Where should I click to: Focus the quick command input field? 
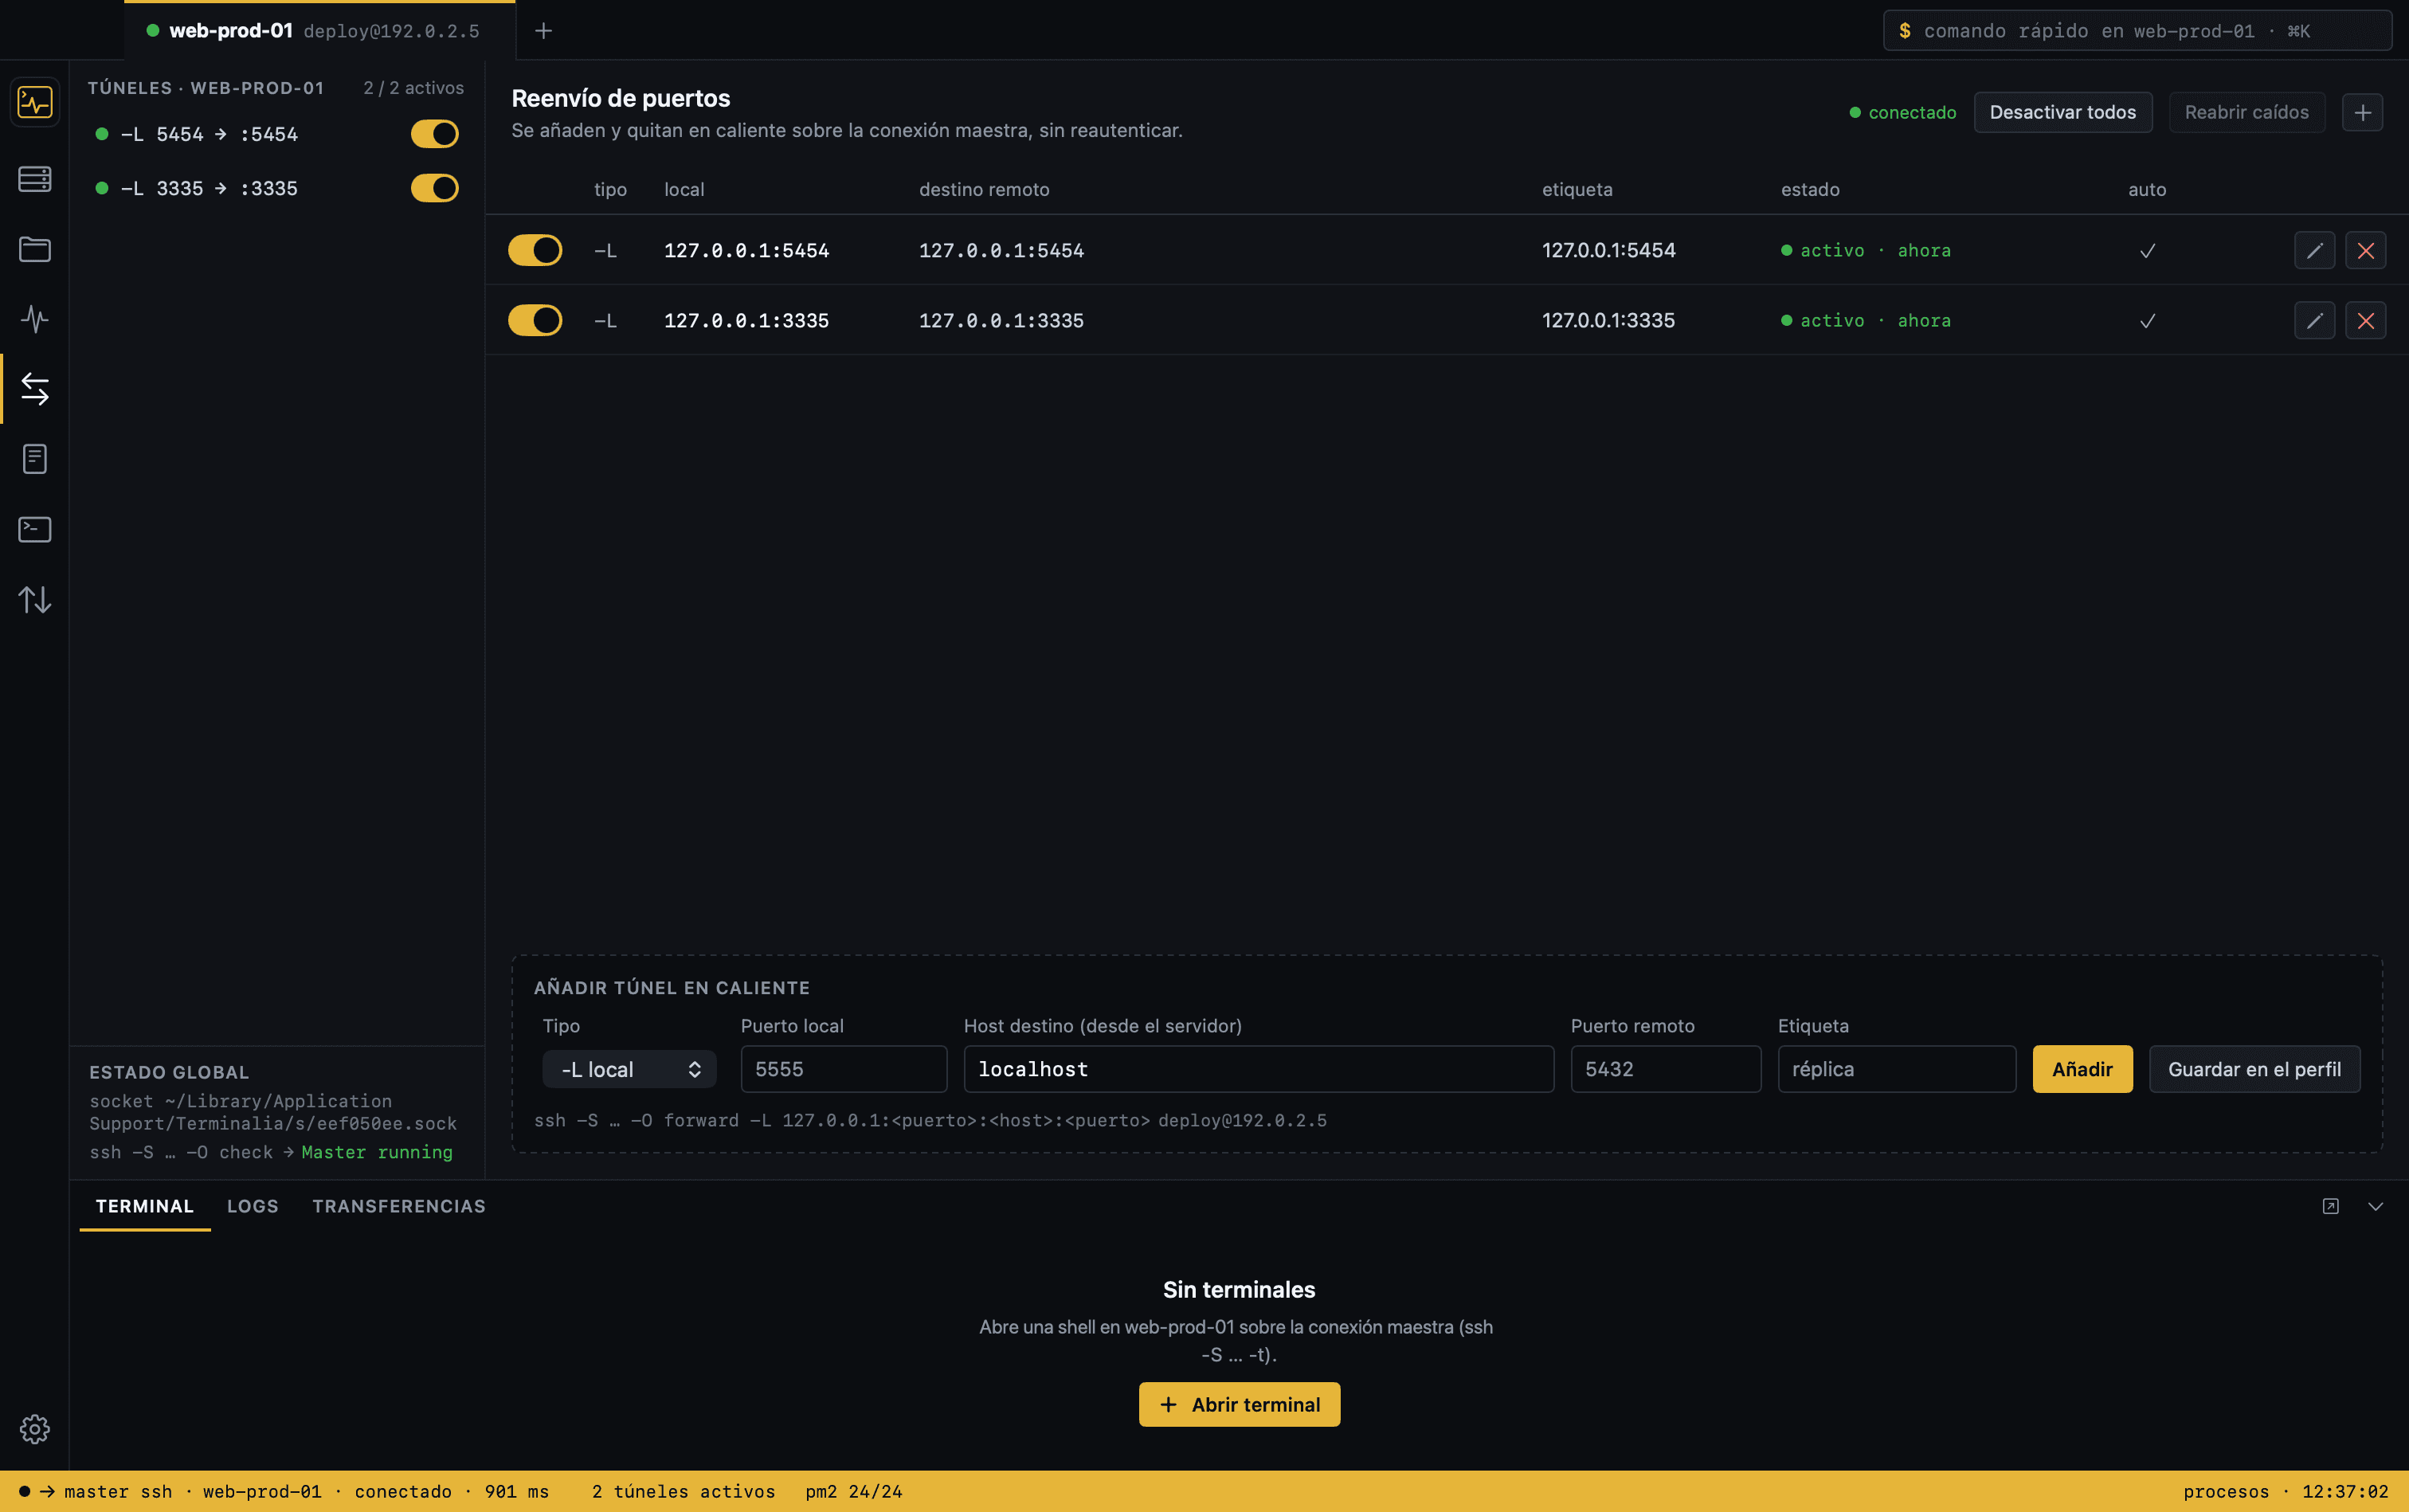point(2137,31)
